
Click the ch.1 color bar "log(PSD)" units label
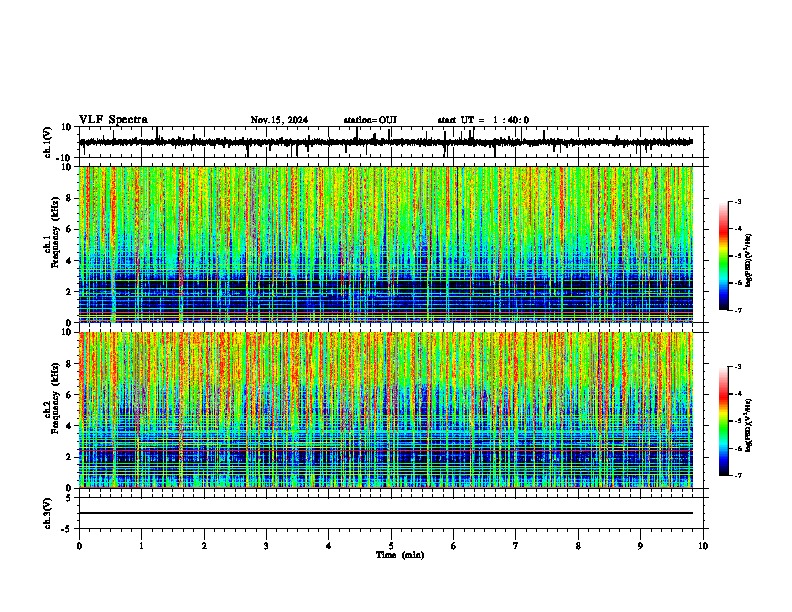click(749, 261)
